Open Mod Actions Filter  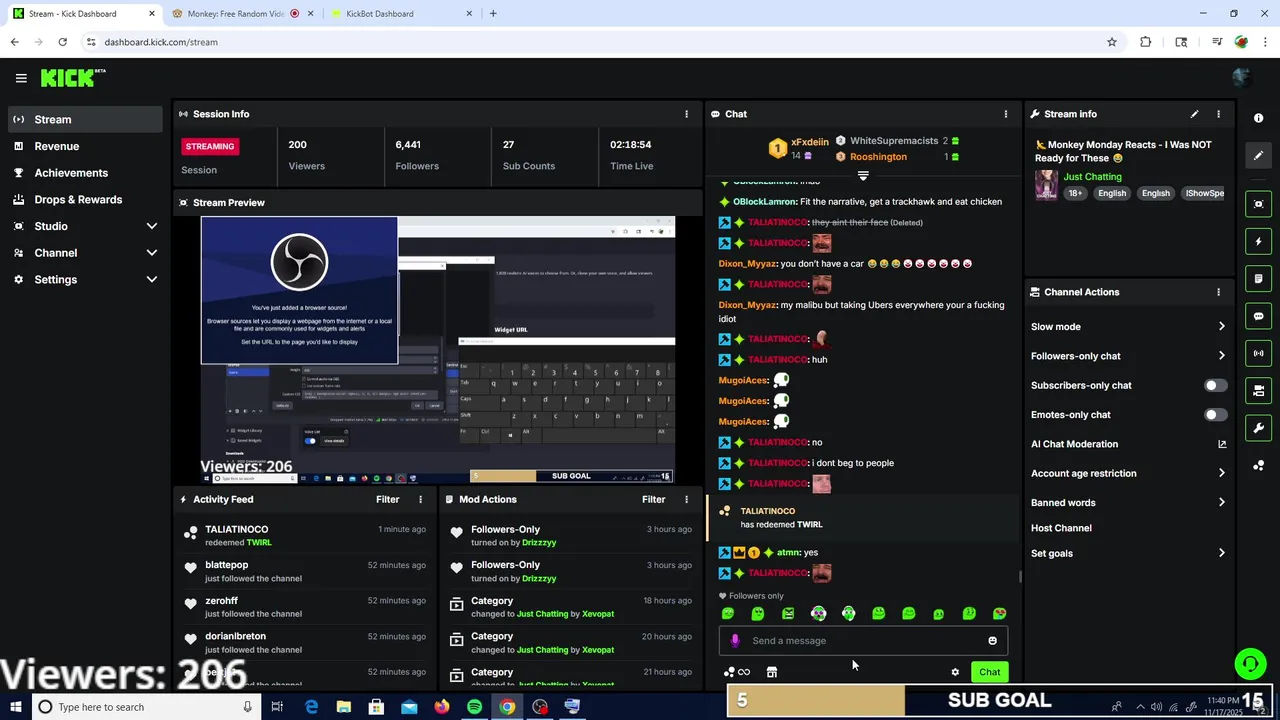(653, 499)
